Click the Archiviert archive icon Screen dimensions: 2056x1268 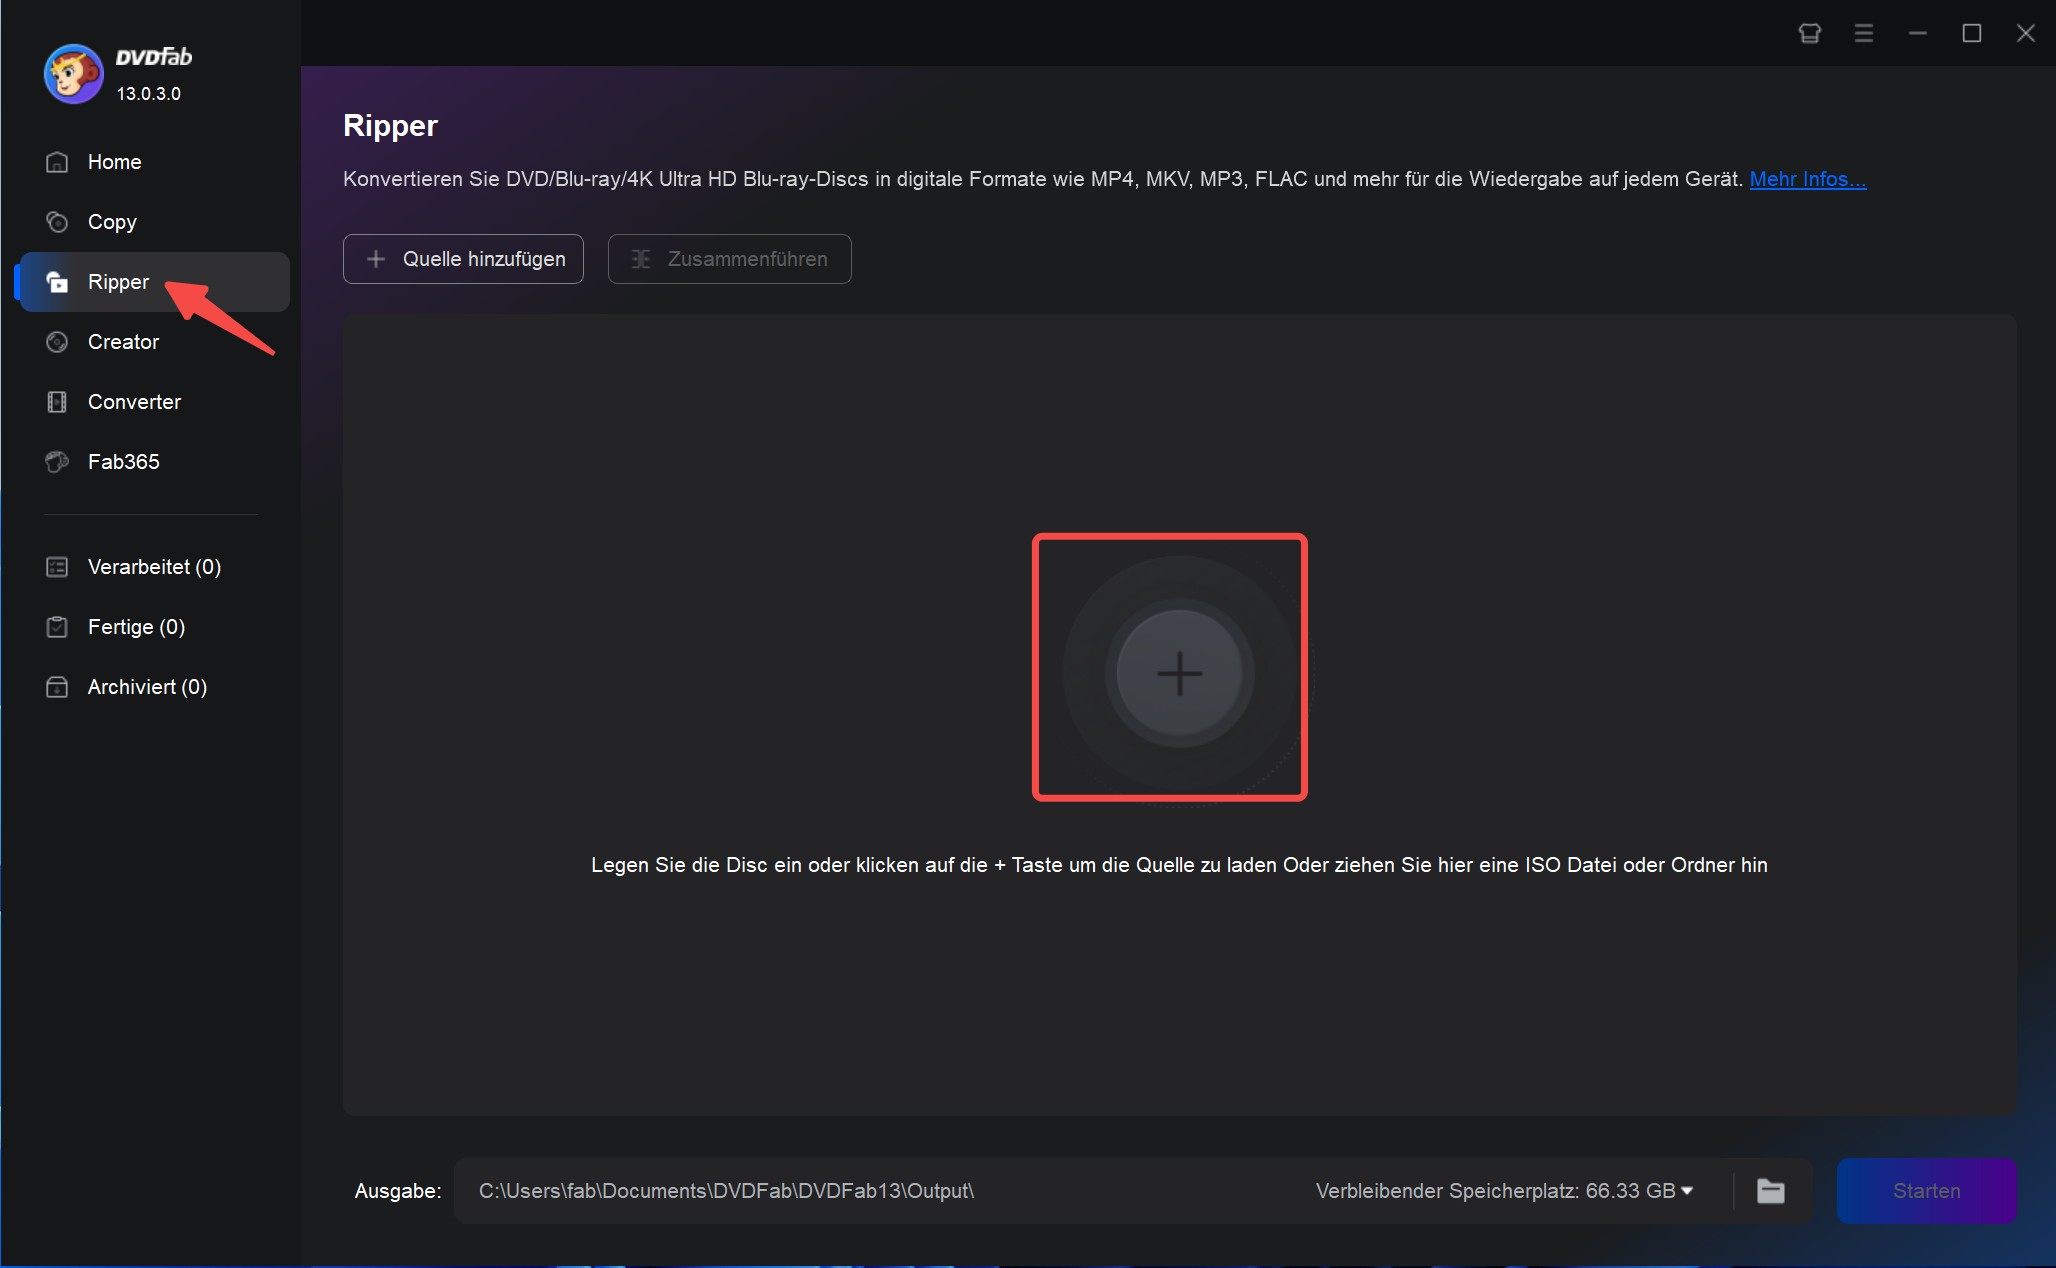[57, 687]
